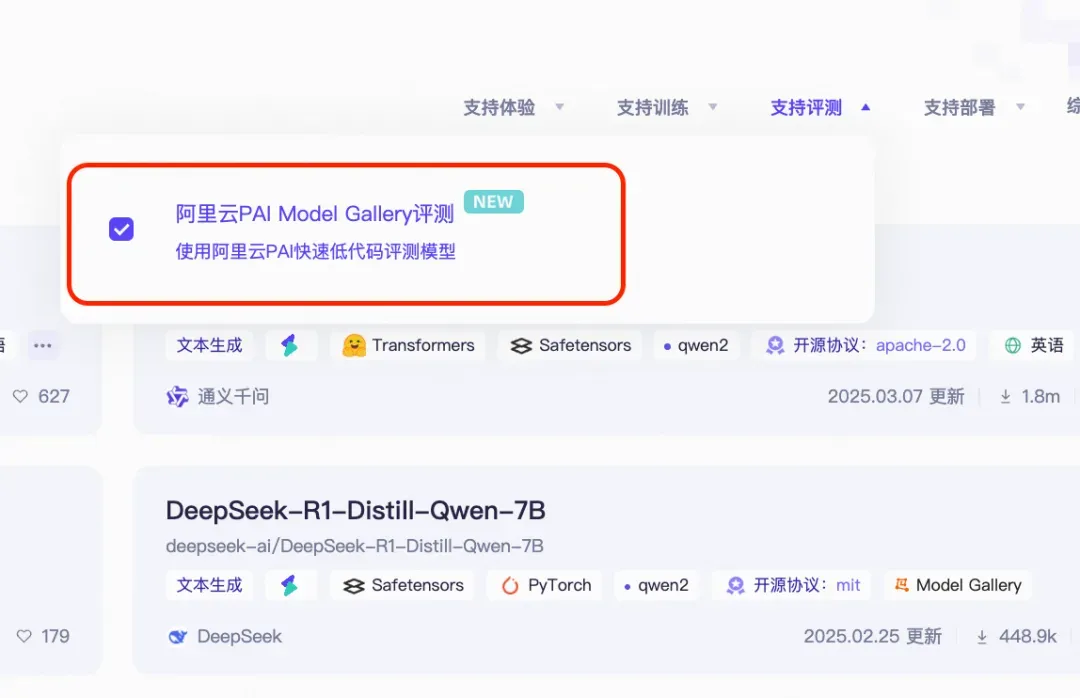Click the qwen2 tag on the DeepSeek card
This screenshot has height=698, width=1080.
(656, 585)
